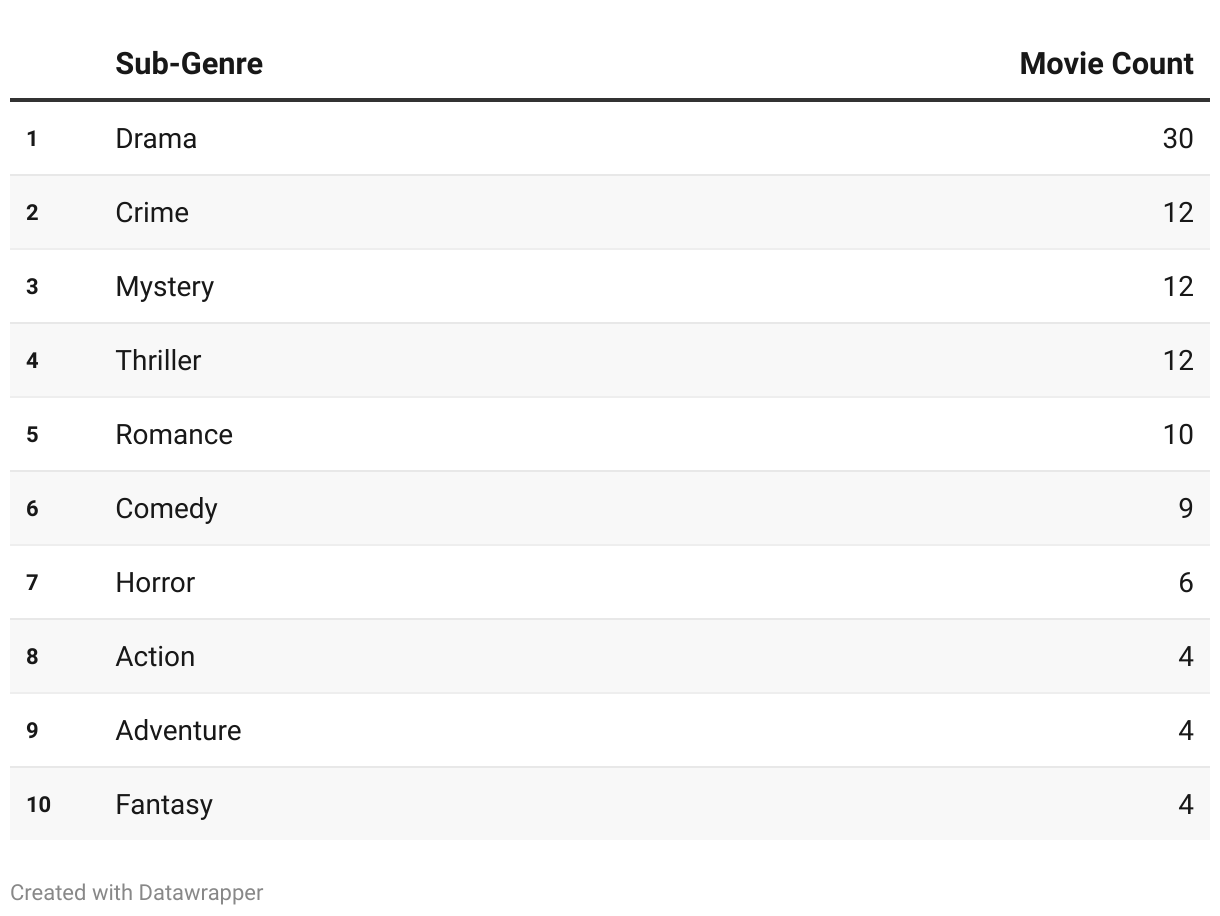The width and height of the screenshot is (1220, 916).
Task: Click Drama's movie count value 30
Action: point(1177,138)
